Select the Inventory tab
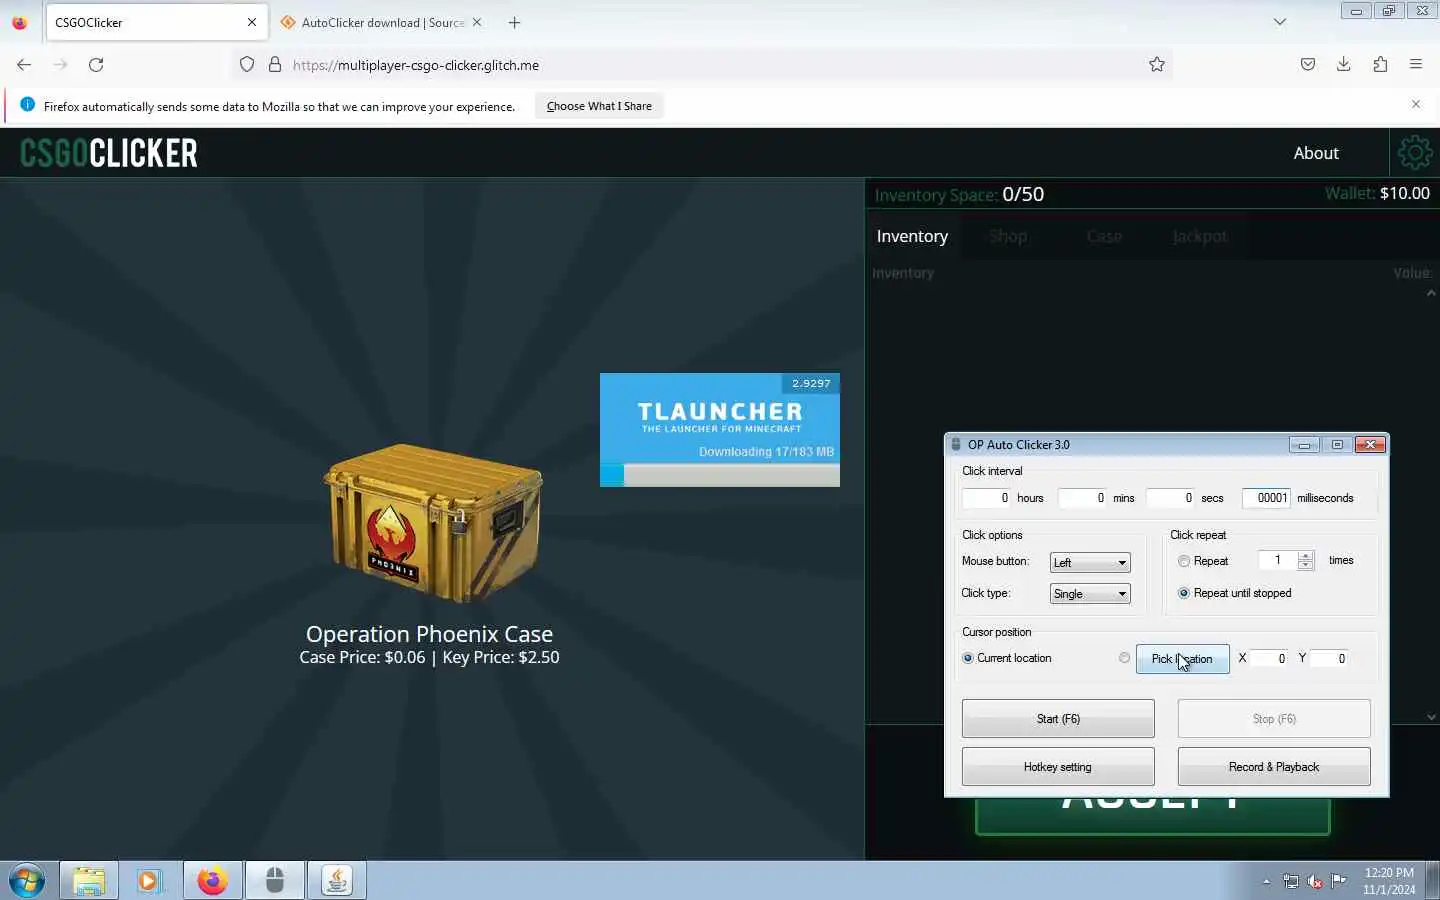1440x900 pixels. [912, 236]
